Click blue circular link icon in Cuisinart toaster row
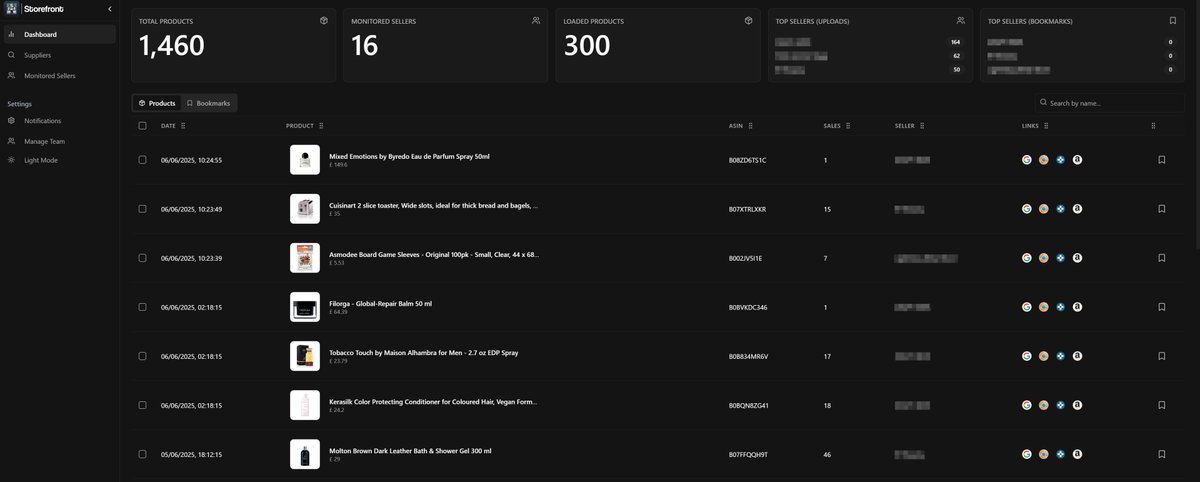The height and width of the screenshot is (482, 1200). (x=1060, y=209)
